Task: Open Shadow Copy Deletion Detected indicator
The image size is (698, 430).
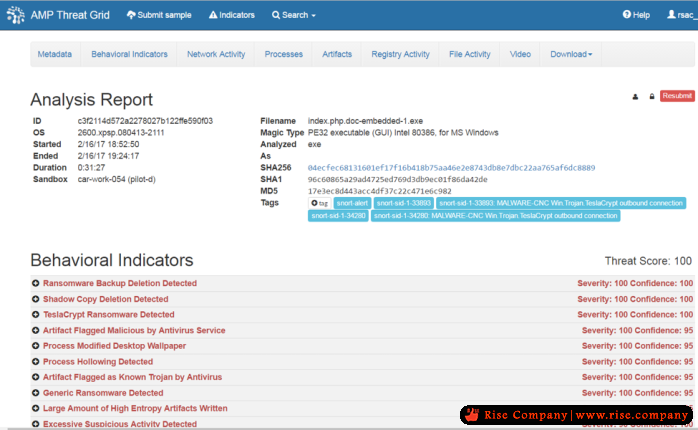Action: coord(106,299)
